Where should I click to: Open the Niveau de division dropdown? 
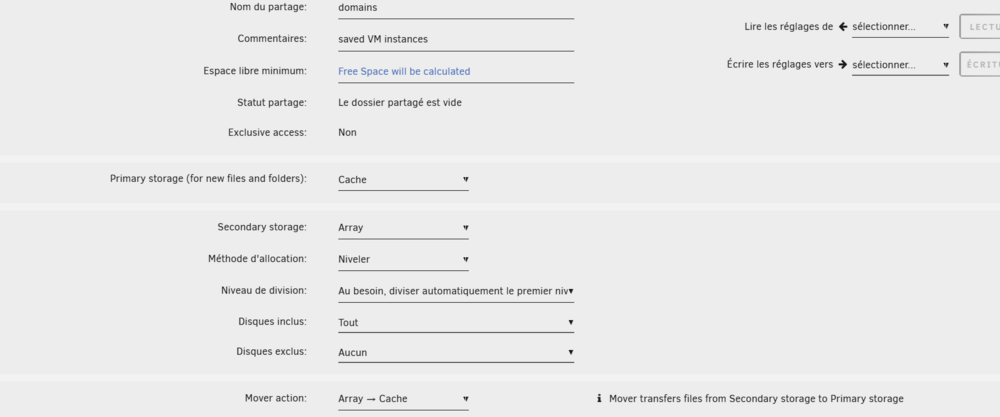[x=456, y=291]
